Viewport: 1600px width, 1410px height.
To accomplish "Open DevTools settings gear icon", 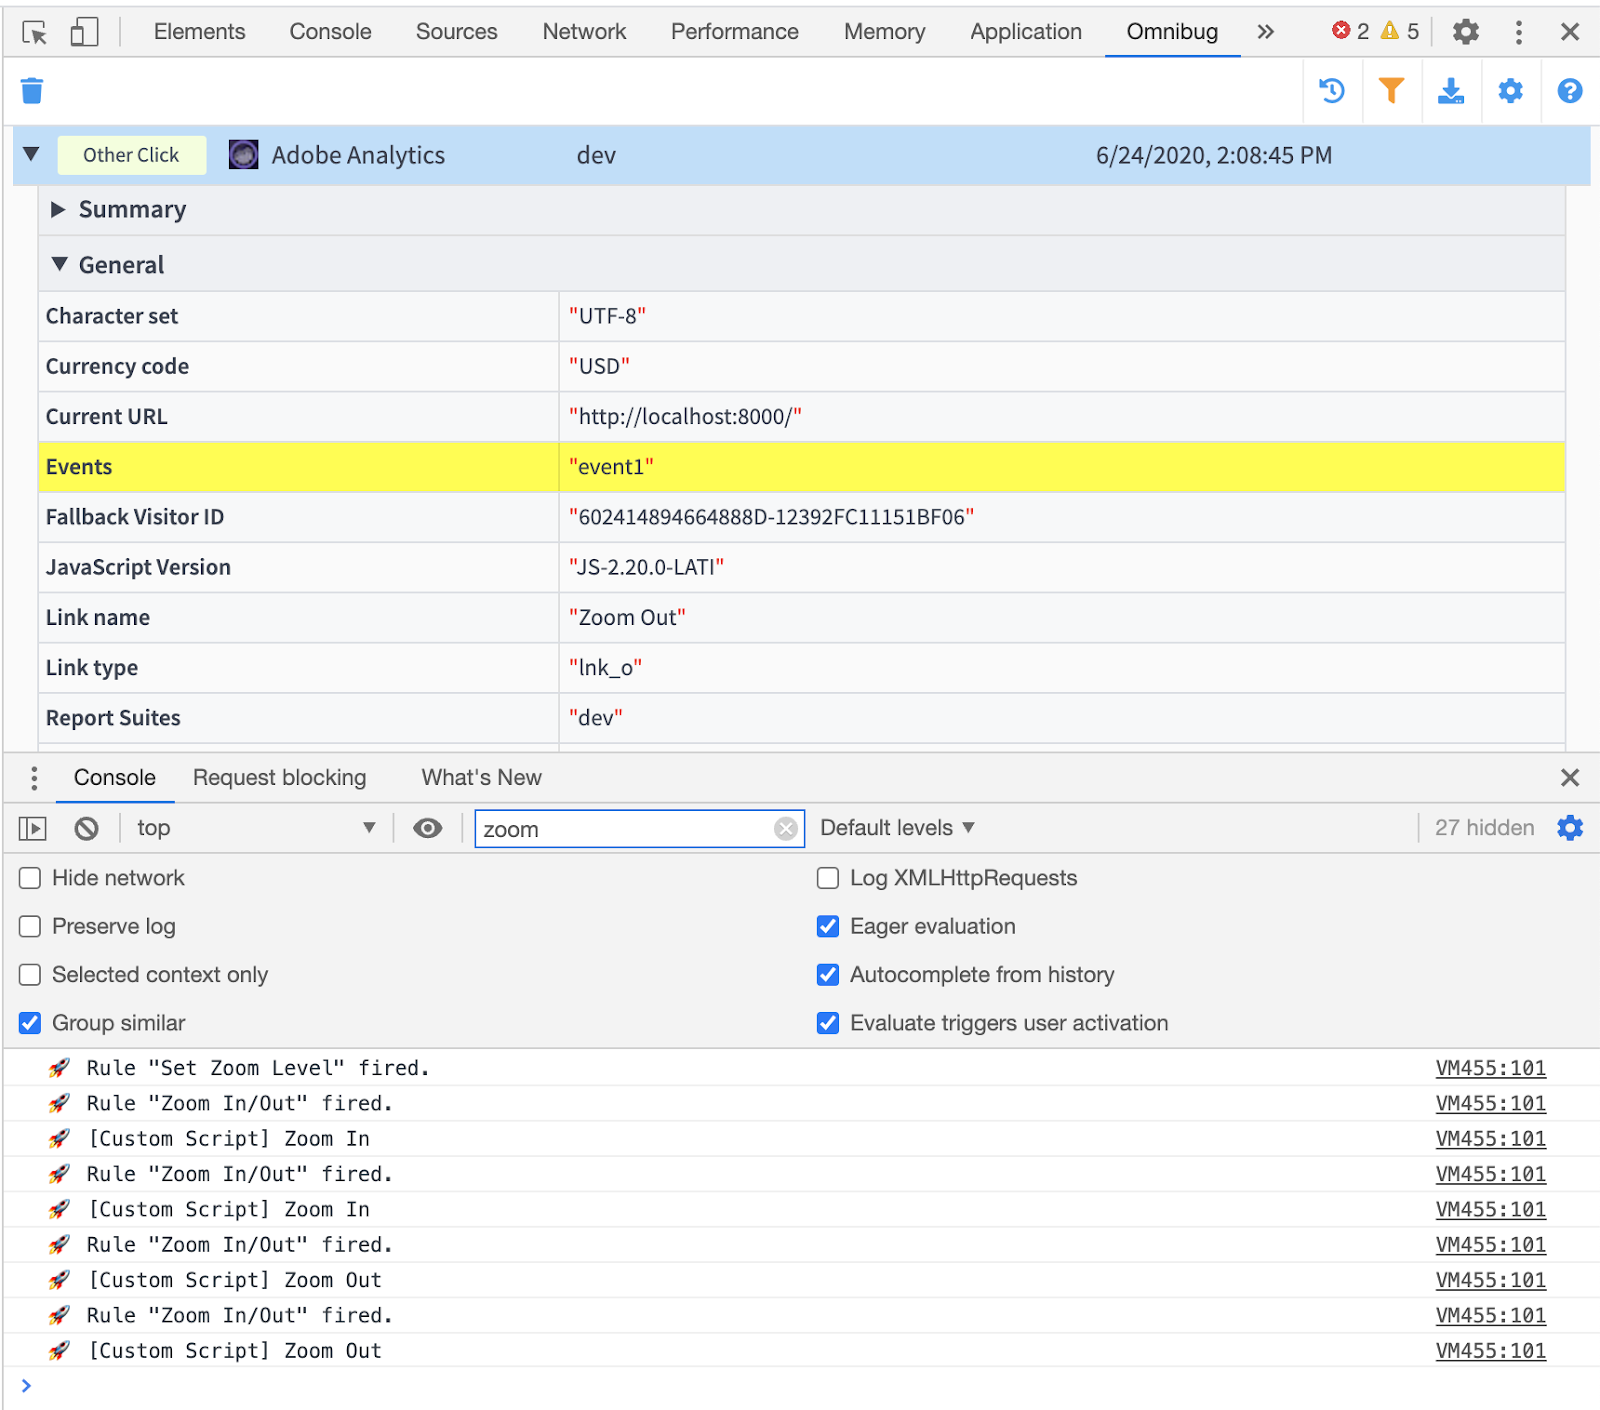I will coord(1466,32).
